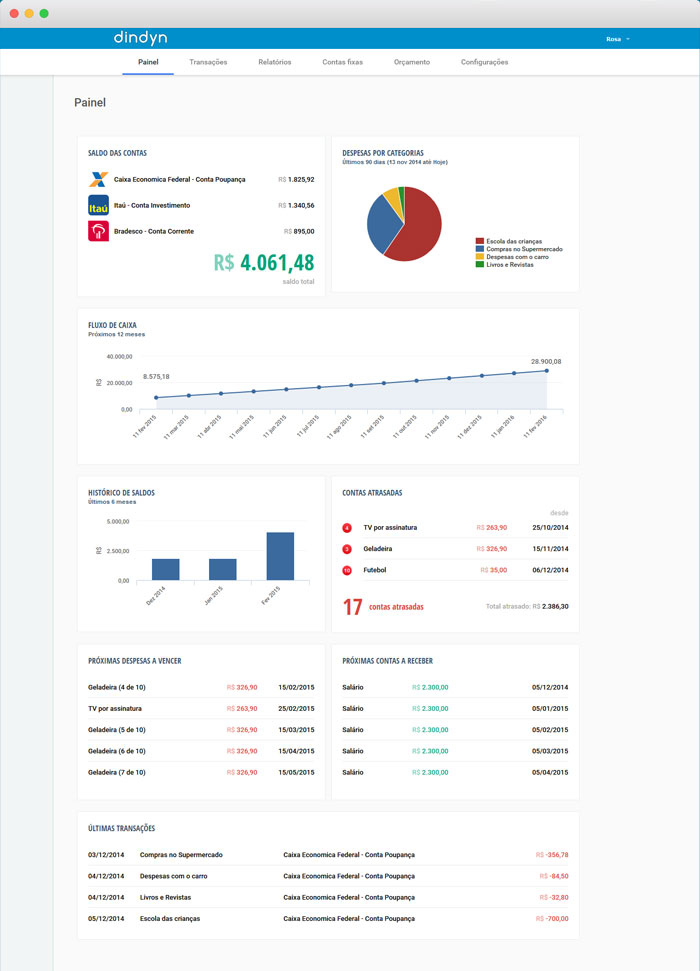The width and height of the screenshot is (700, 971).
Task: Click the Fev 2015 bar in balance history
Action: coord(280,556)
